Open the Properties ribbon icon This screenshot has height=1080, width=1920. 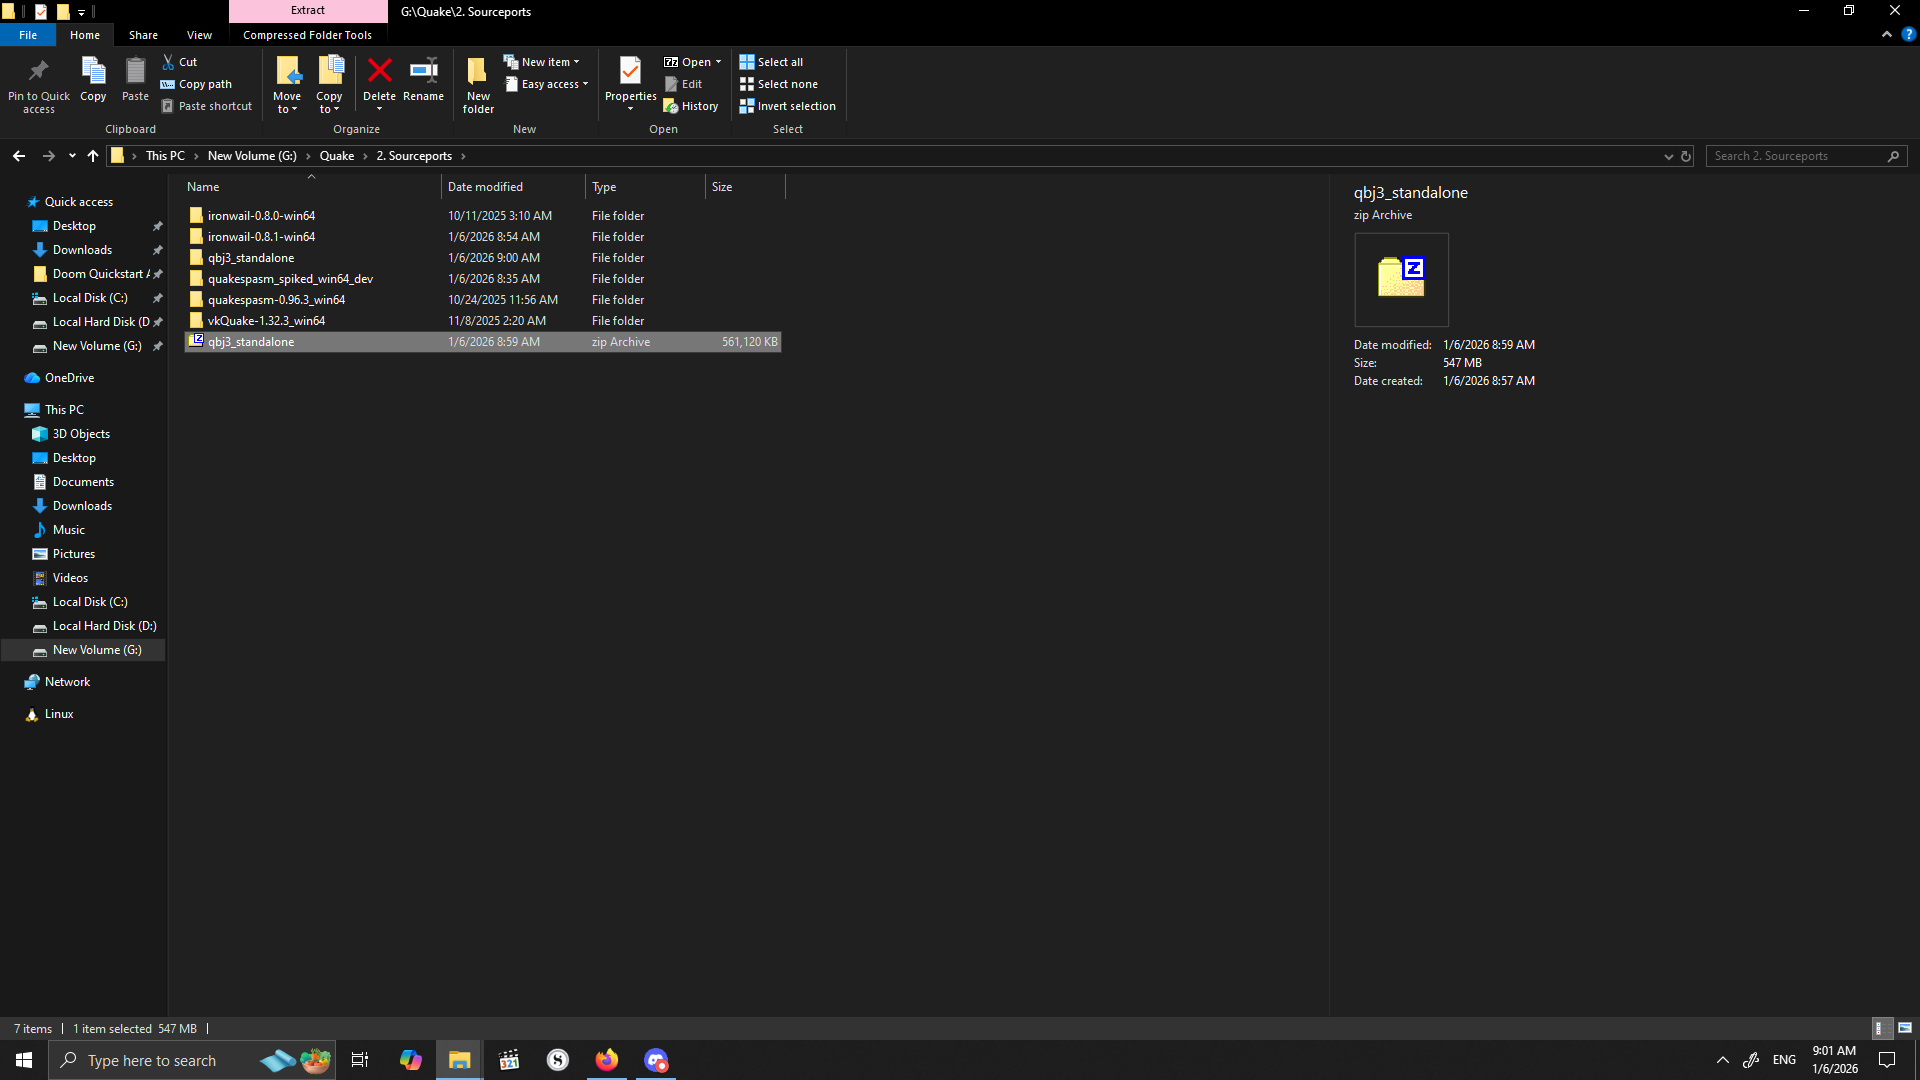point(630,72)
